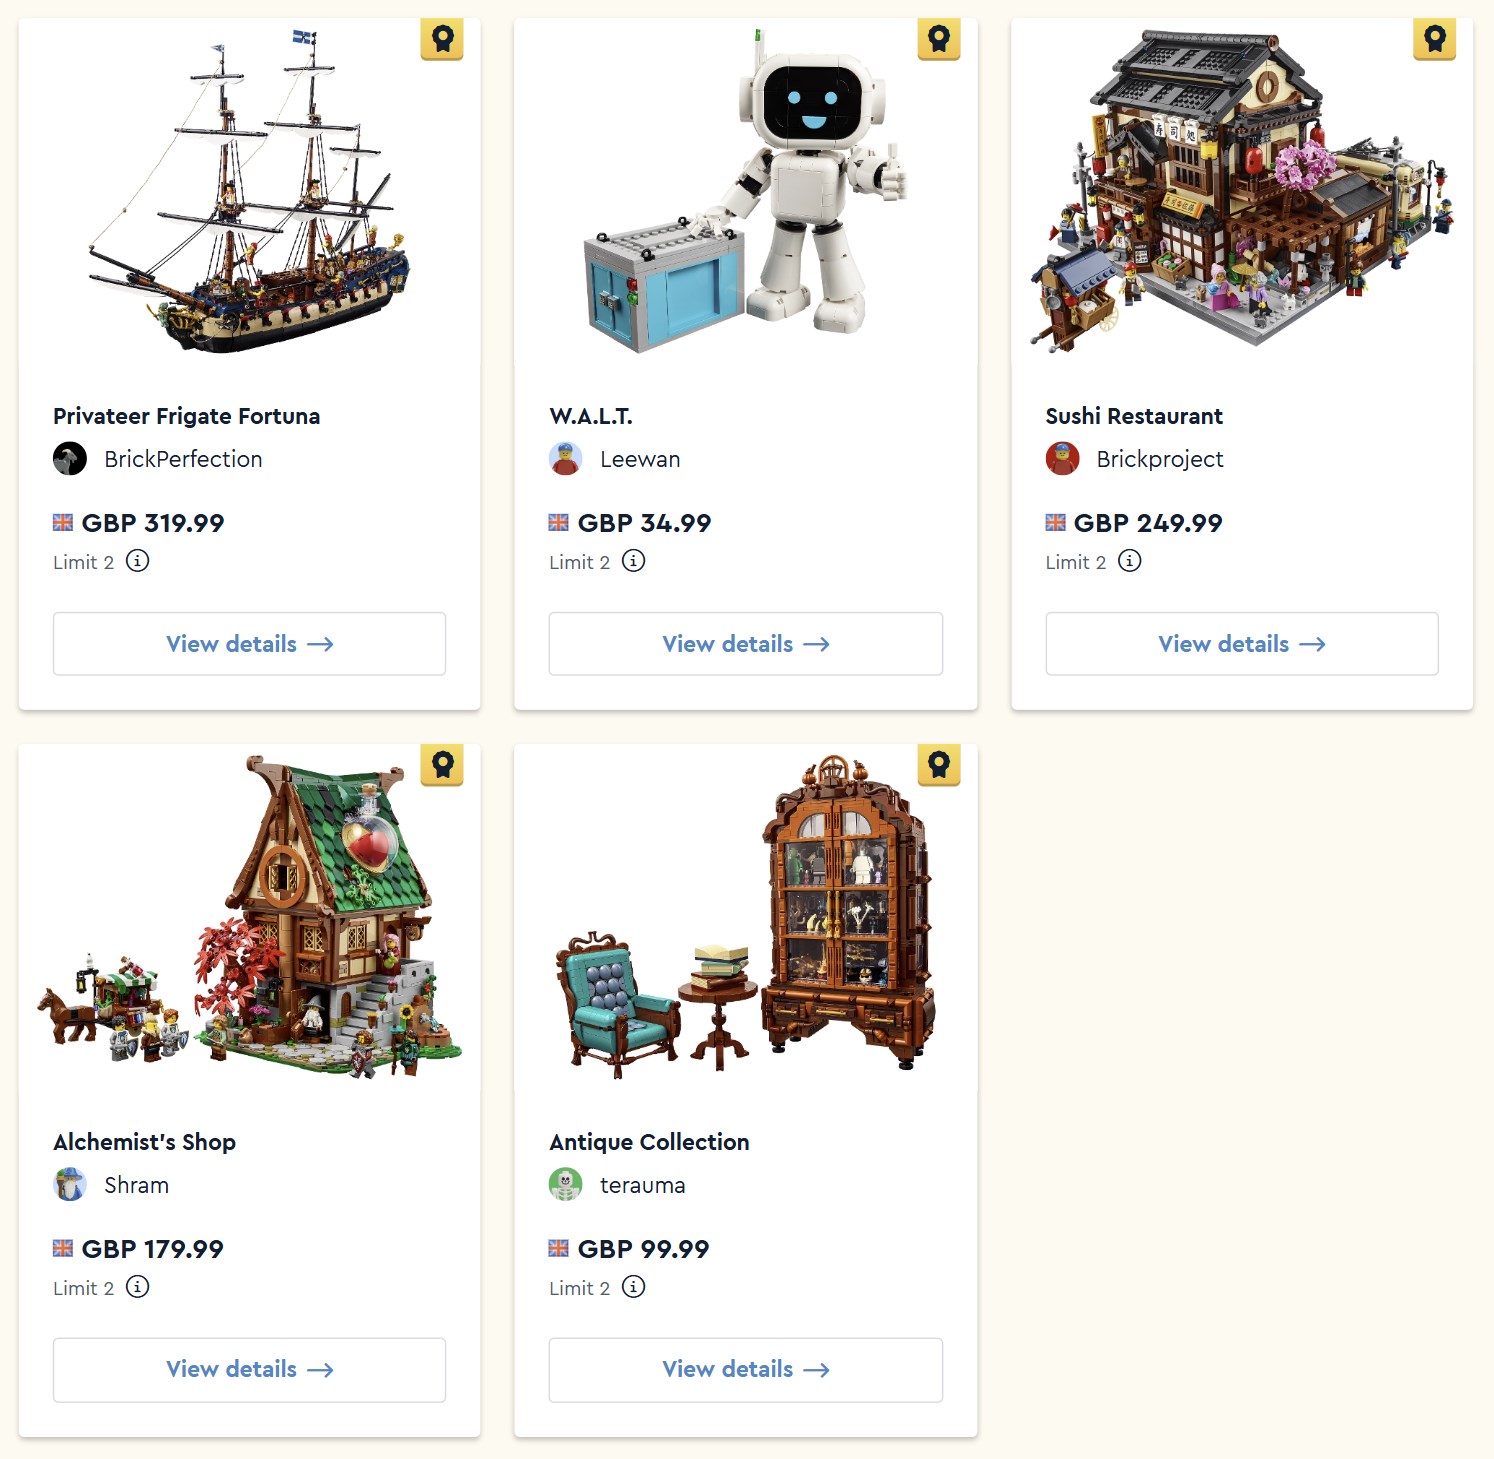View details for Alchemist's Shop
Viewport: 1494px width, 1459px height.
(x=249, y=1370)
